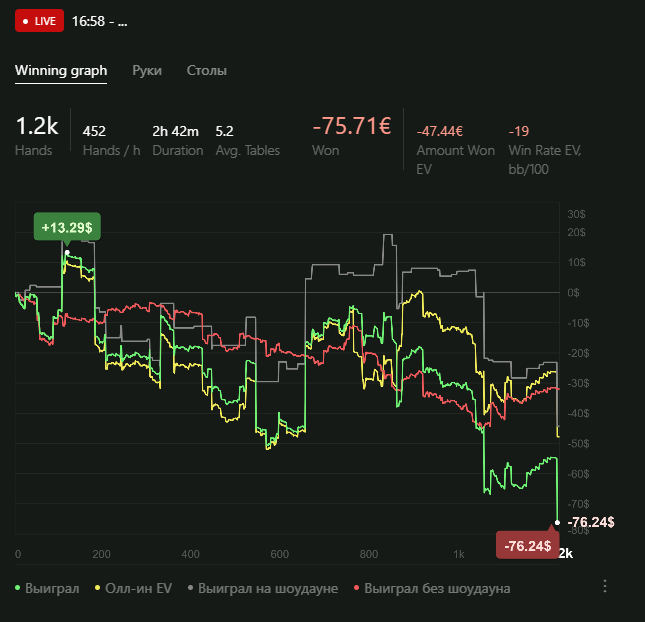This screenshot has width=645, height=622.
Task: Click the -50$ y-axis label
Action: tap(578, 443)
